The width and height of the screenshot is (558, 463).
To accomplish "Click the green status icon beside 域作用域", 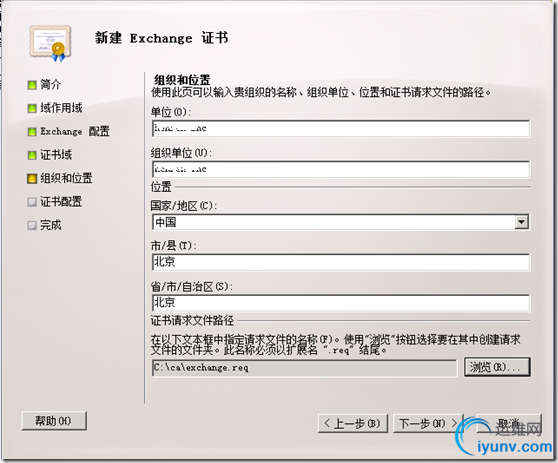I will click(x=32, y=108).
